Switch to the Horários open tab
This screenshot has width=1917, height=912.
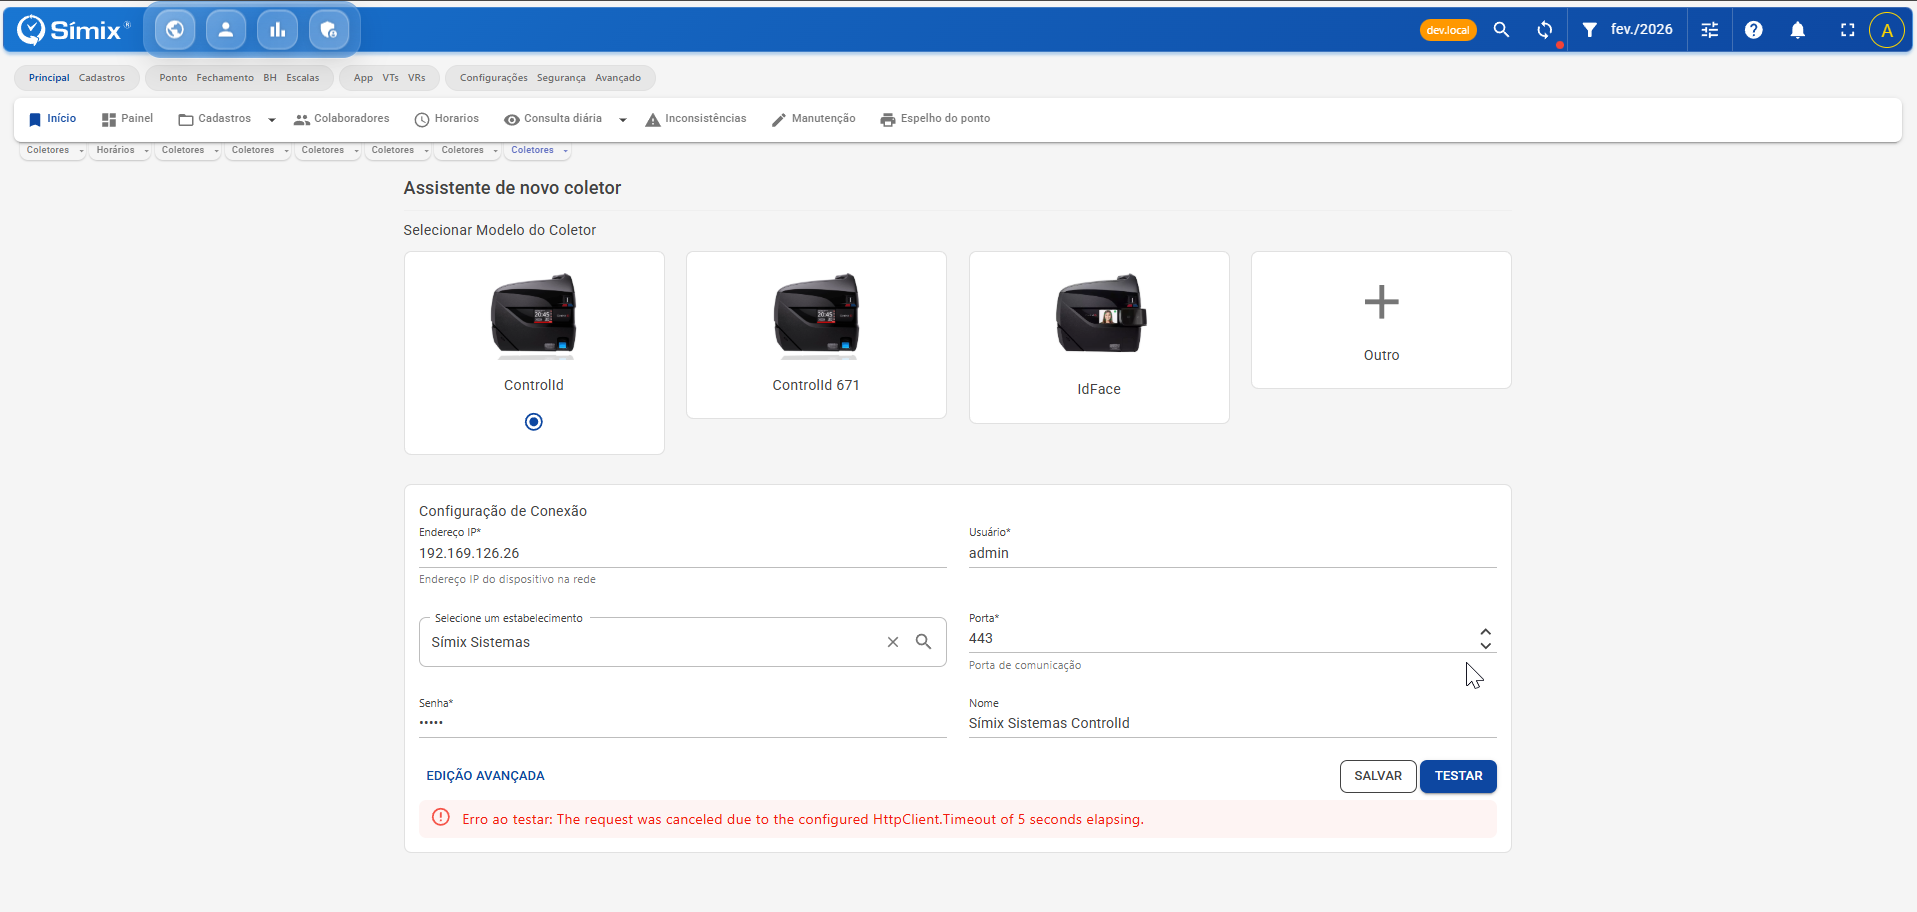click(x=115, y=150)
